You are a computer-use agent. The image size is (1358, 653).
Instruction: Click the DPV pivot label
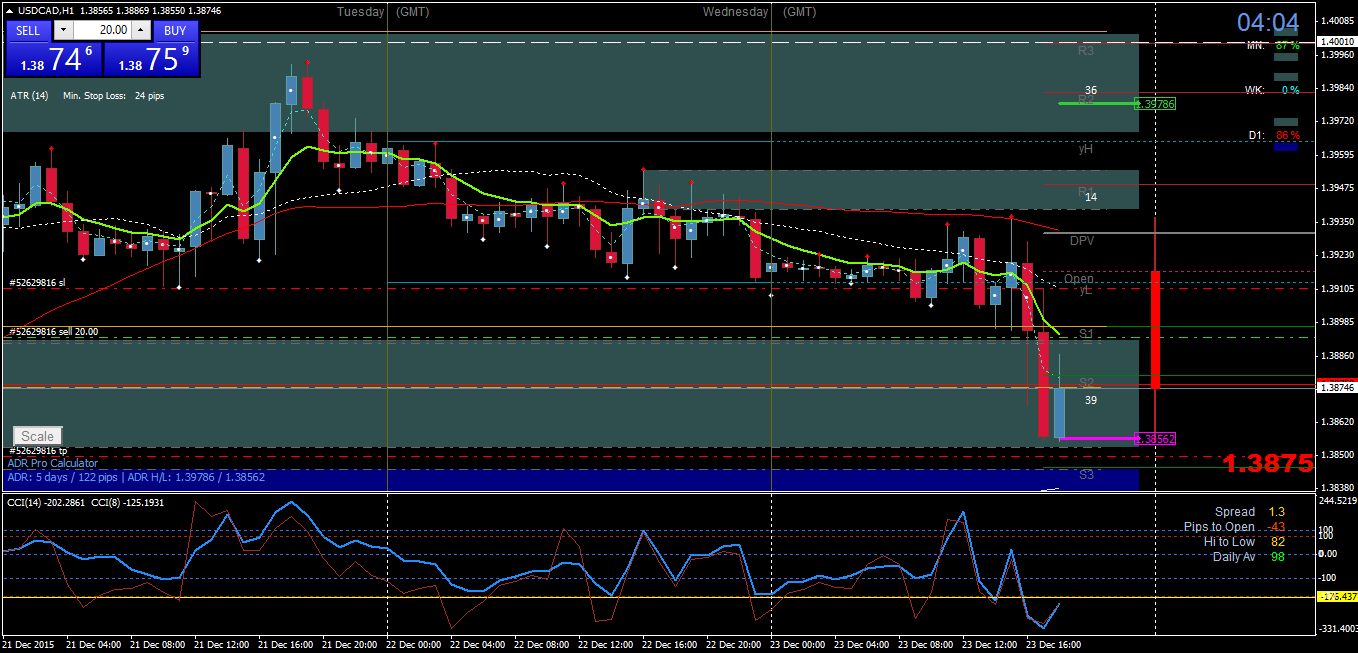tap(1082, 241)
